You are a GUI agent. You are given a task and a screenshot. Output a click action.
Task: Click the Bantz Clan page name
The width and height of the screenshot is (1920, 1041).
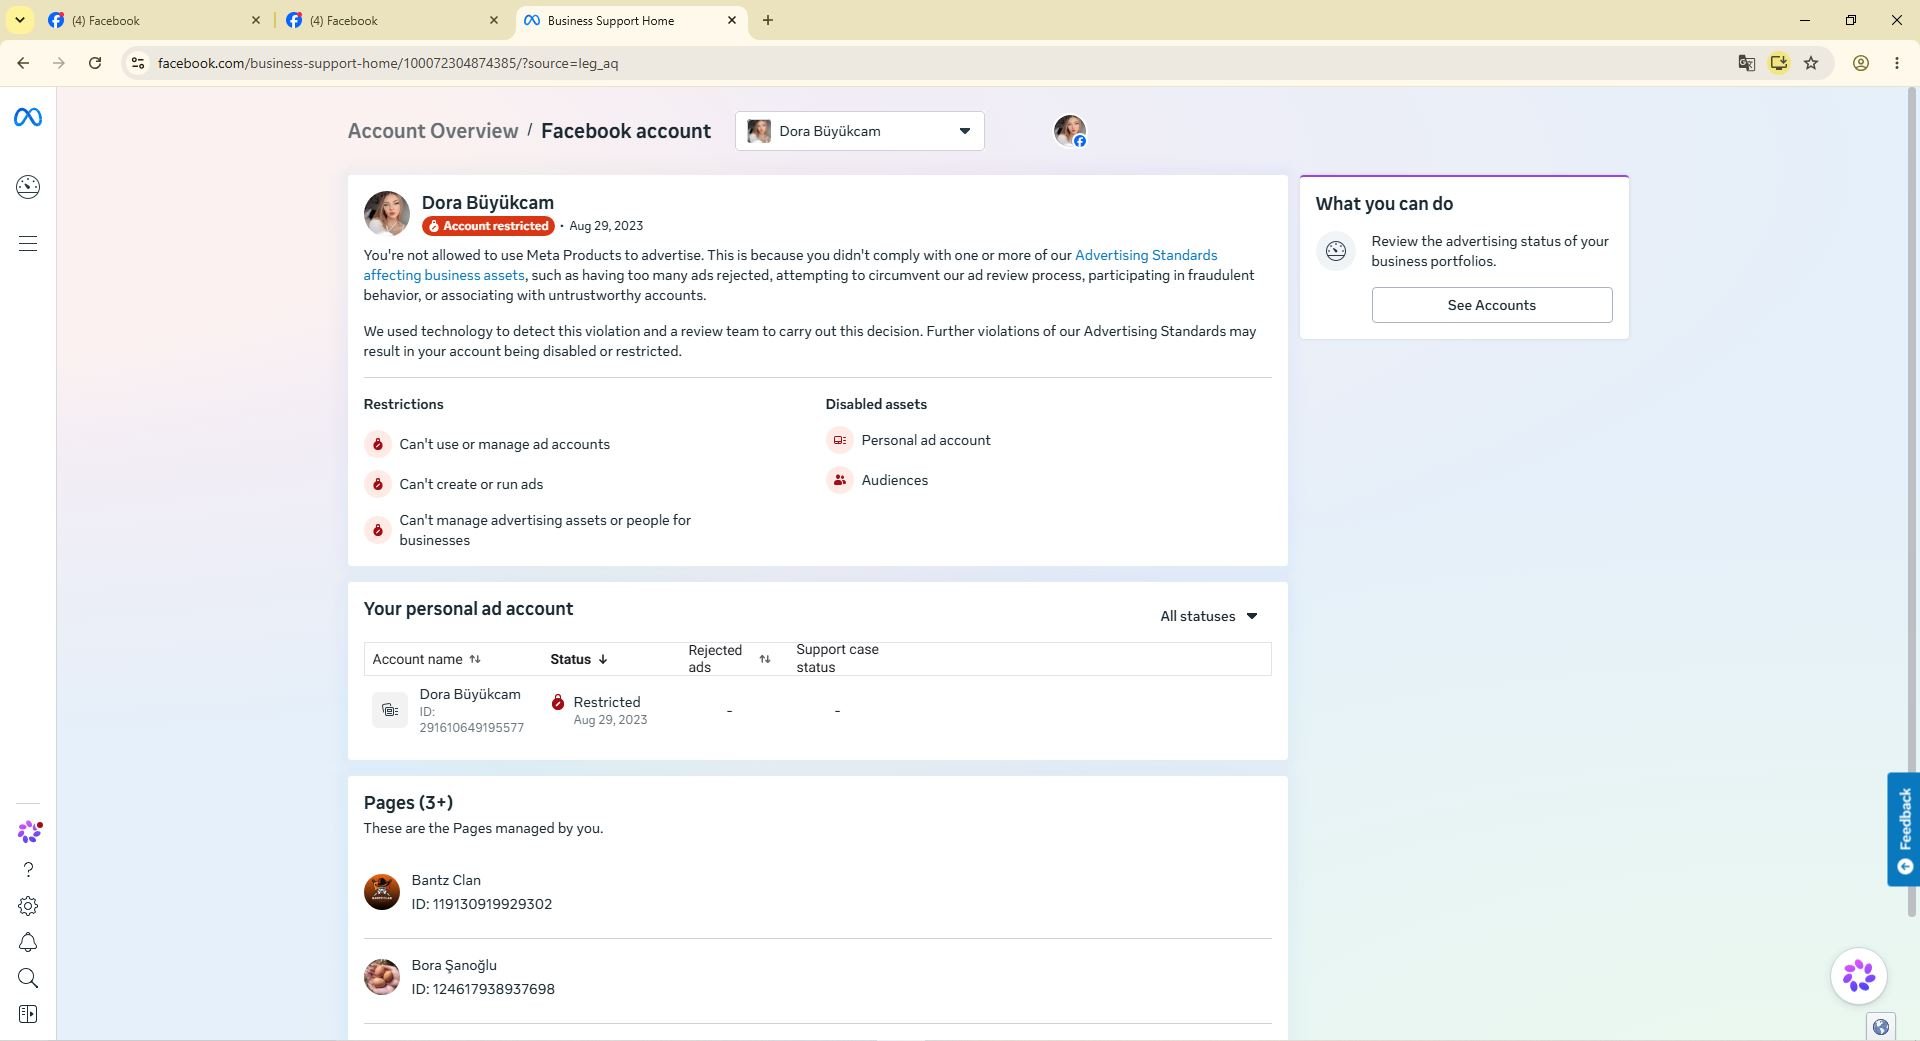pyautogui.click(x=446, y=881)
